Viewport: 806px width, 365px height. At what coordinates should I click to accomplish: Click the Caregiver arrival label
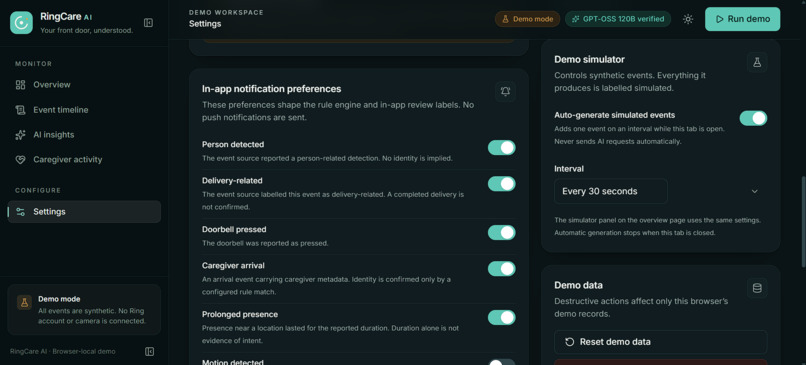(x=233, y=266)
